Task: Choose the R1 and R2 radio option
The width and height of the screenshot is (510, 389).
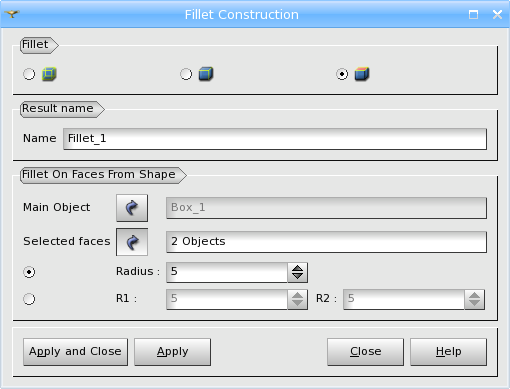Action: click(29, 299)
